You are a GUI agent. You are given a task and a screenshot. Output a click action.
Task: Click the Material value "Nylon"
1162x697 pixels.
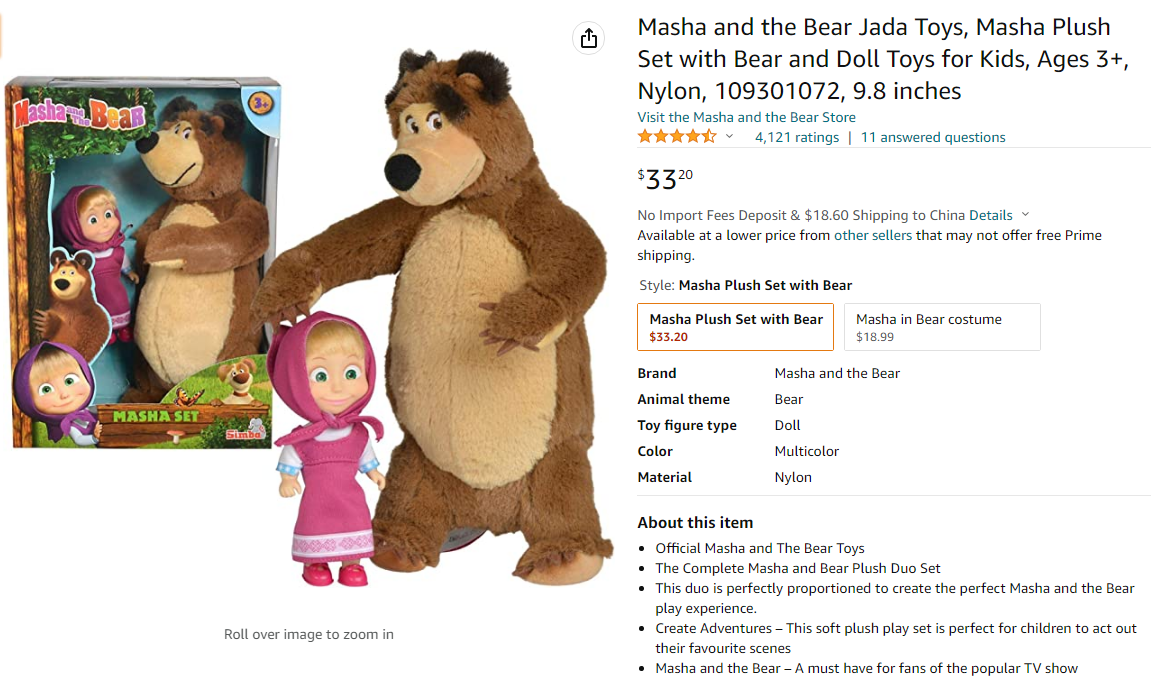pyautogui.click(x=793, y=477)
